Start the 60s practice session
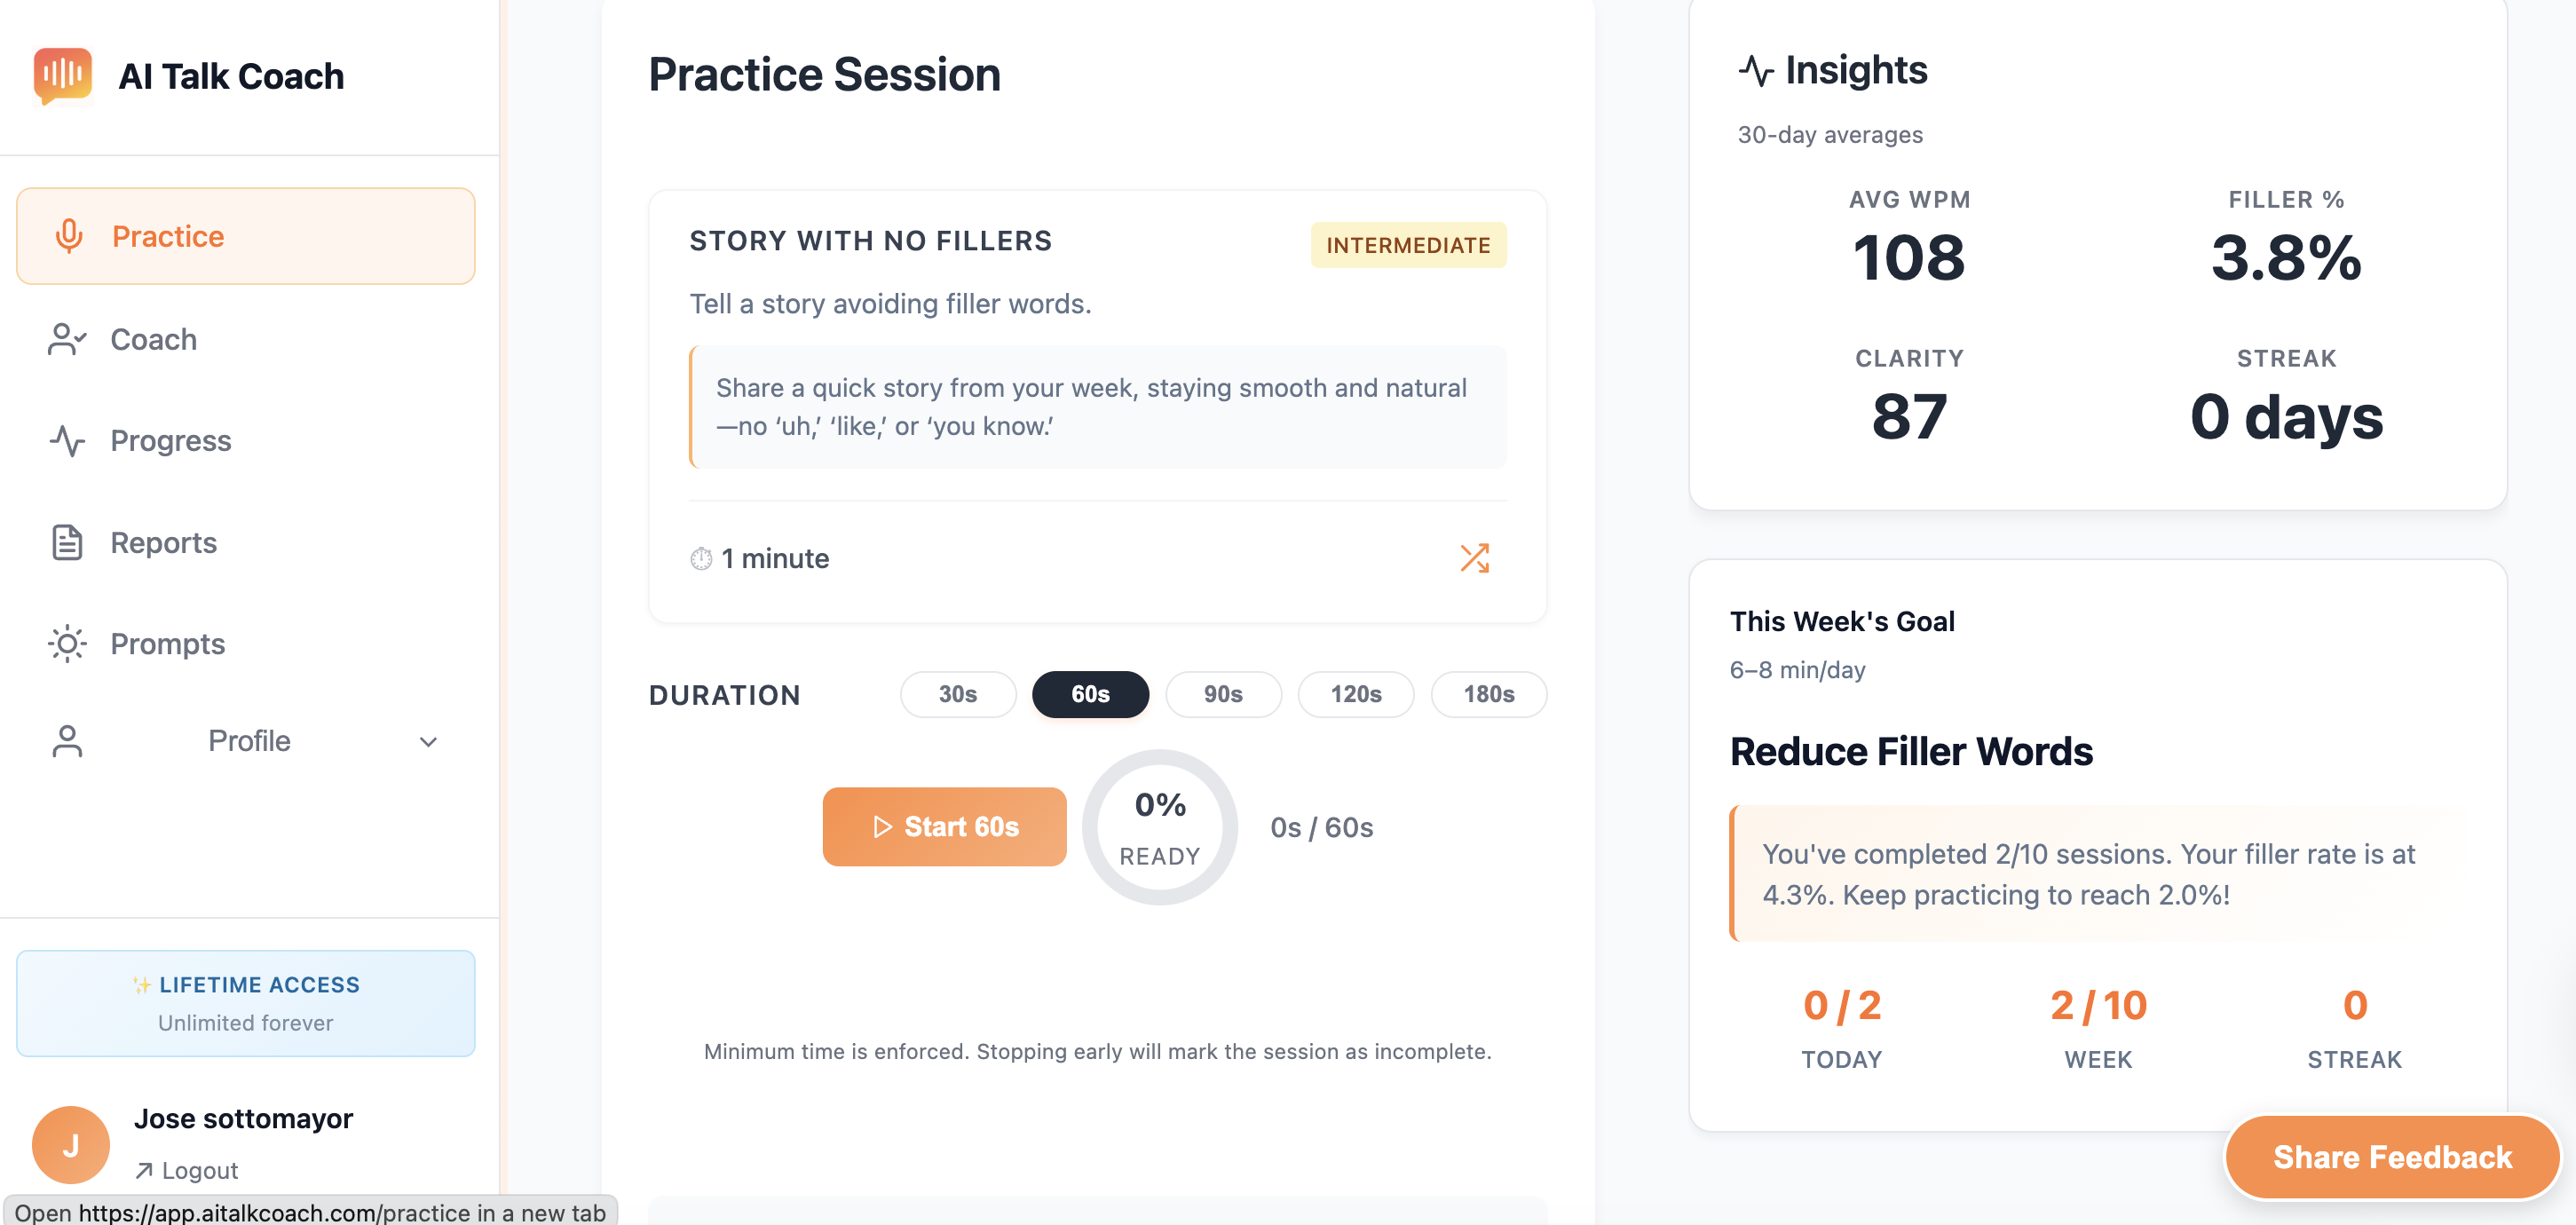The width and height of the screenshot is (2576, 1225). coord(944,827)
